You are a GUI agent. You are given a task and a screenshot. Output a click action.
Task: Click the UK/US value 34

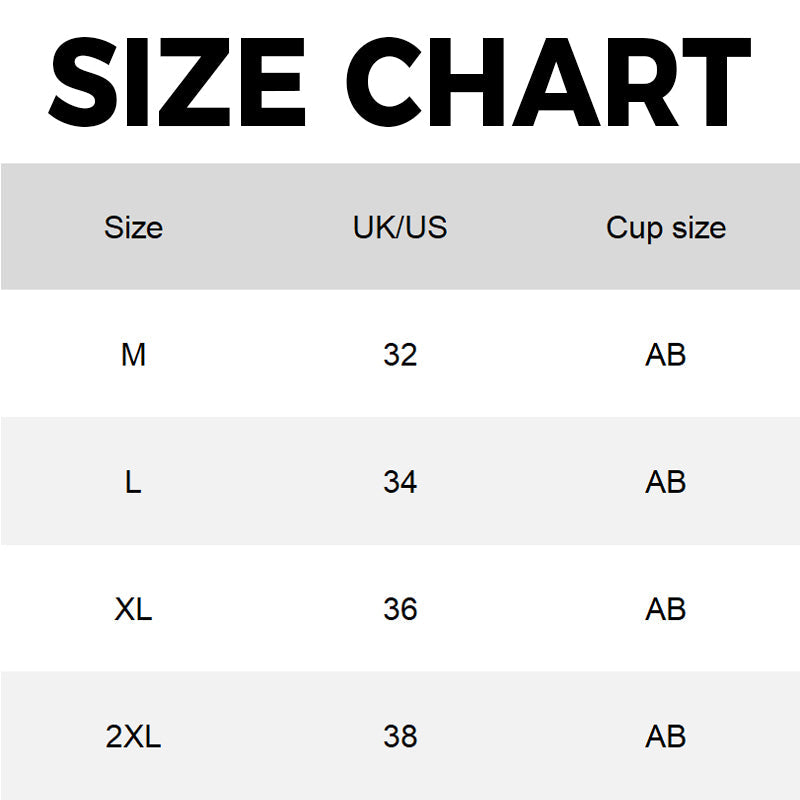tap(400, 482)
